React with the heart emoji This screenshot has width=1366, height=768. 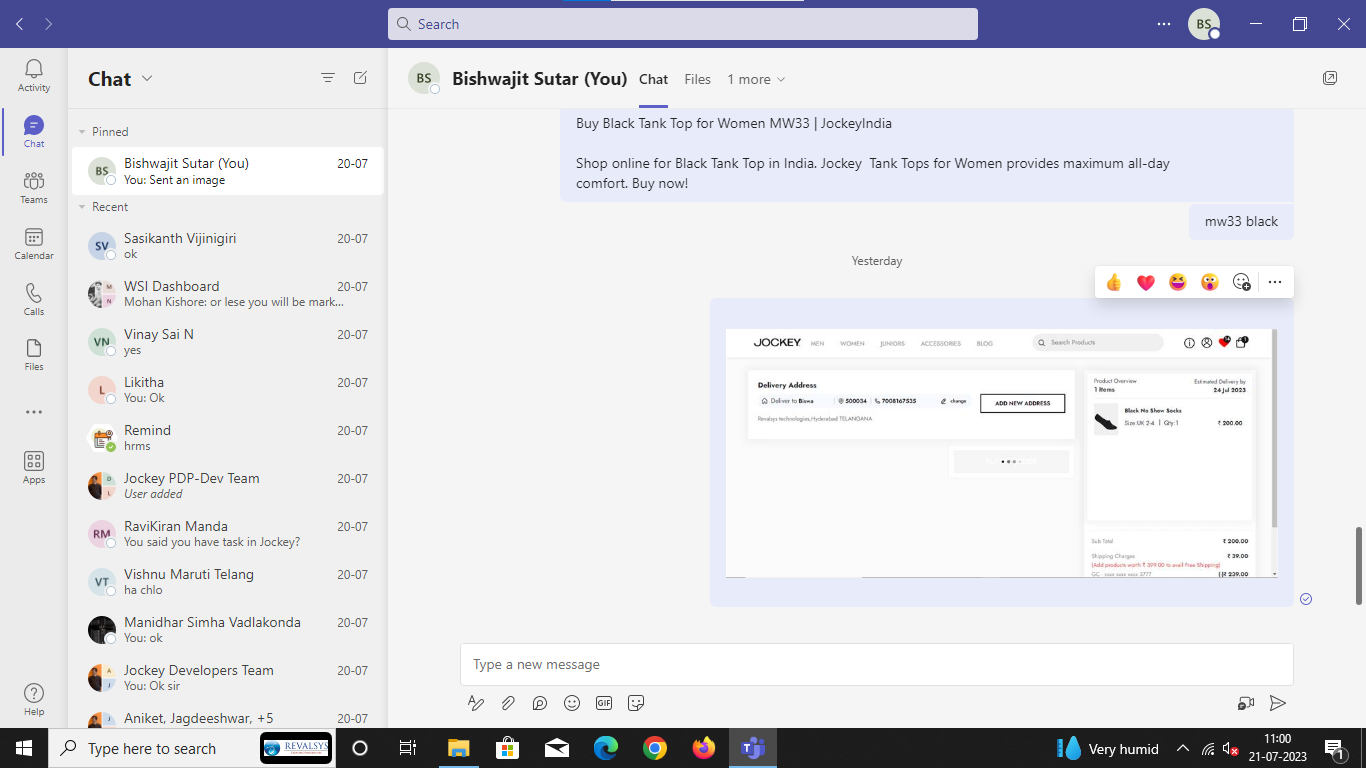[1146, 283]
